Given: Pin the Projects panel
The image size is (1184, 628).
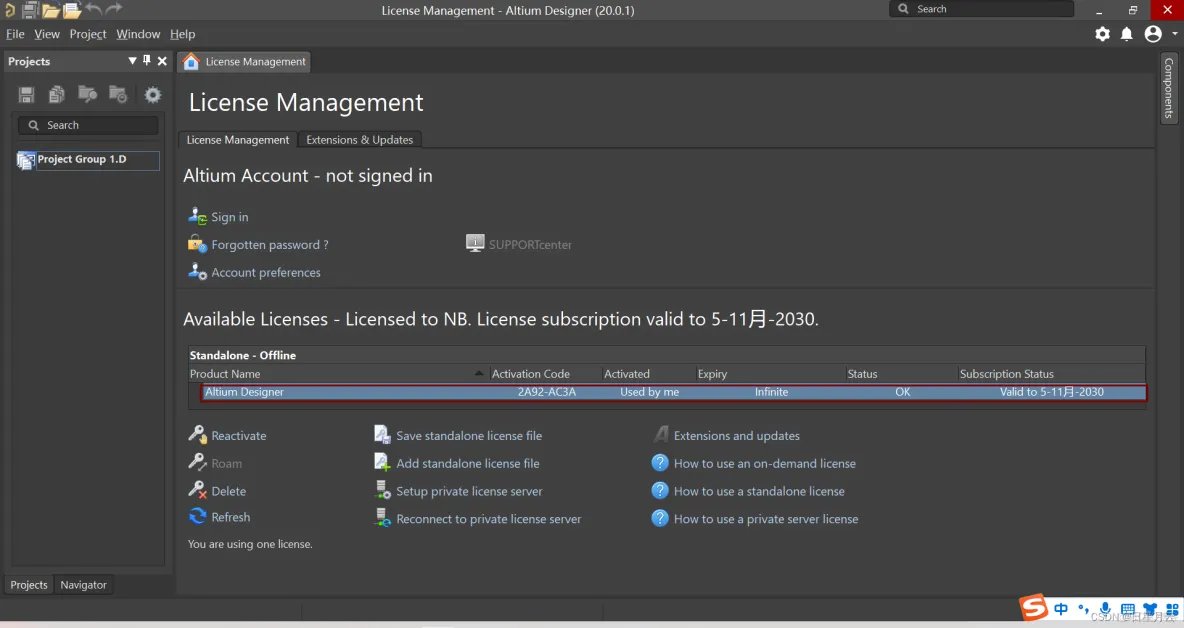Looking at the screenshot, I should 146,60.
